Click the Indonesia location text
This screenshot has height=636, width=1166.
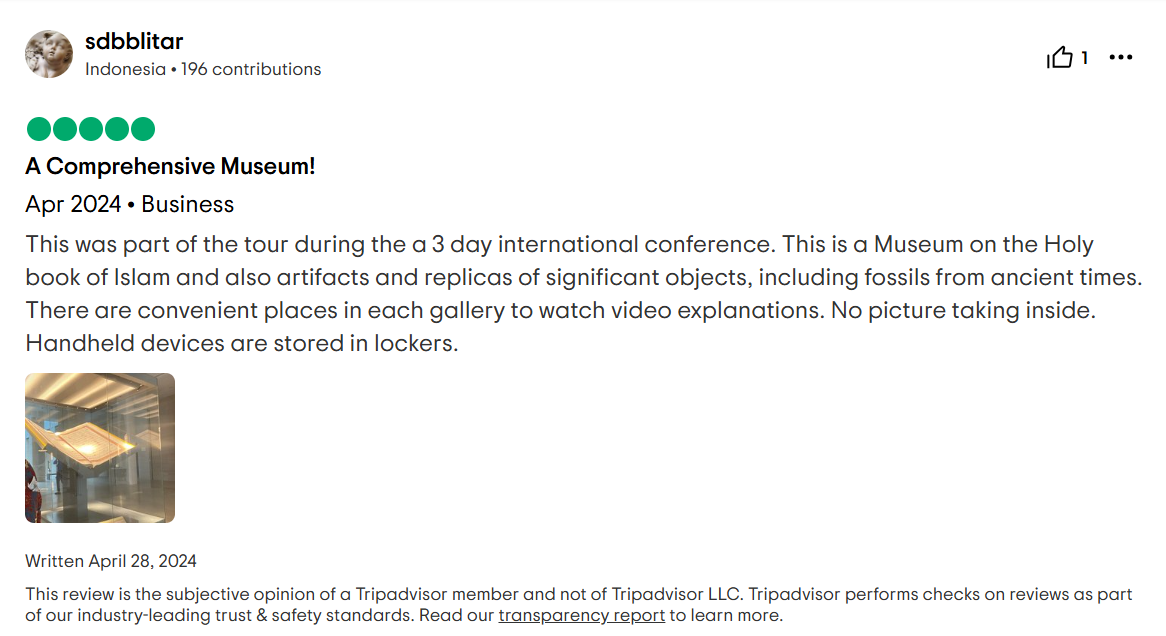click(x=125, y=69)
